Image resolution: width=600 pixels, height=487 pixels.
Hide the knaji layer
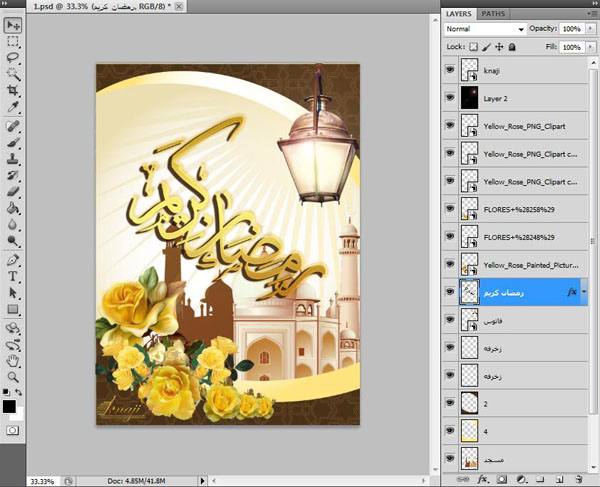click(449, 70)
